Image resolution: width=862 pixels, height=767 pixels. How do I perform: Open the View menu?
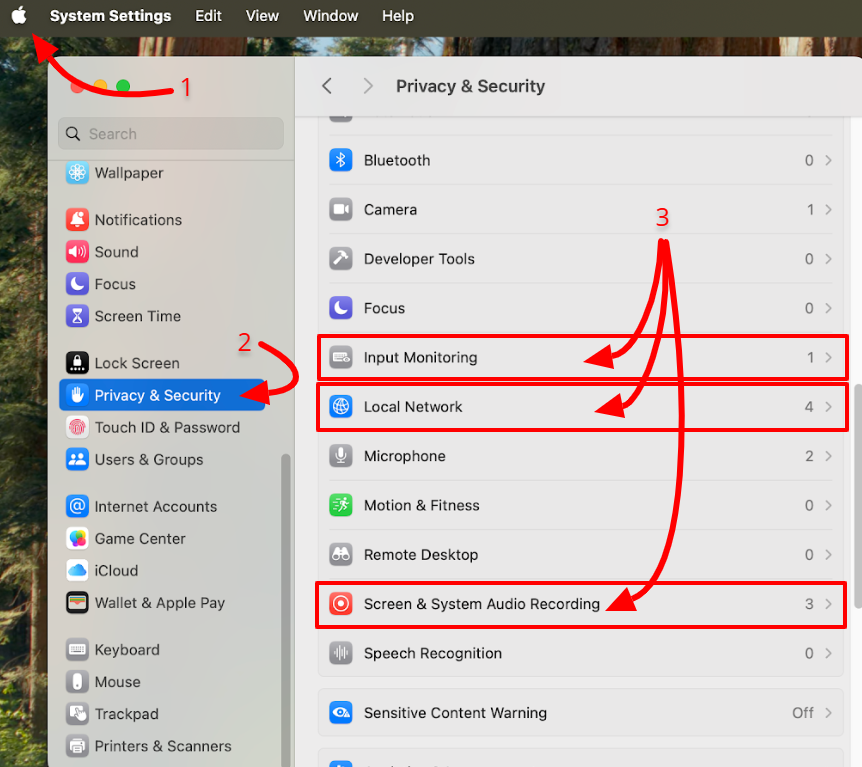(262, 15)
